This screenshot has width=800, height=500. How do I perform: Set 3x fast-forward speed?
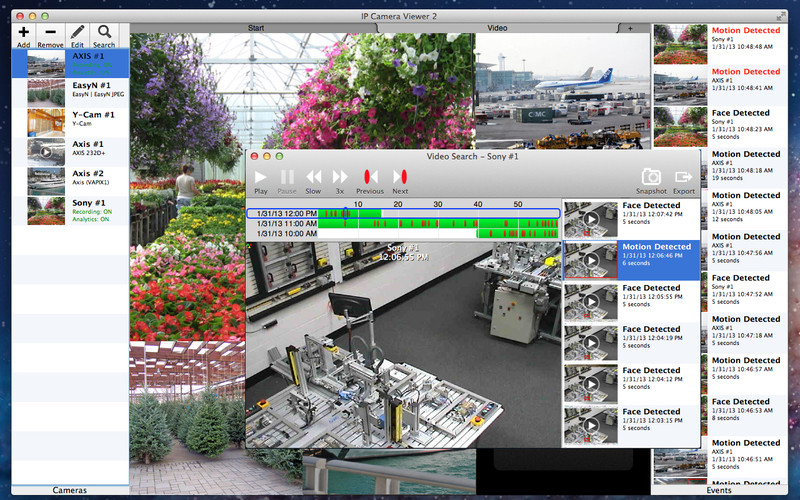point(340,177)
